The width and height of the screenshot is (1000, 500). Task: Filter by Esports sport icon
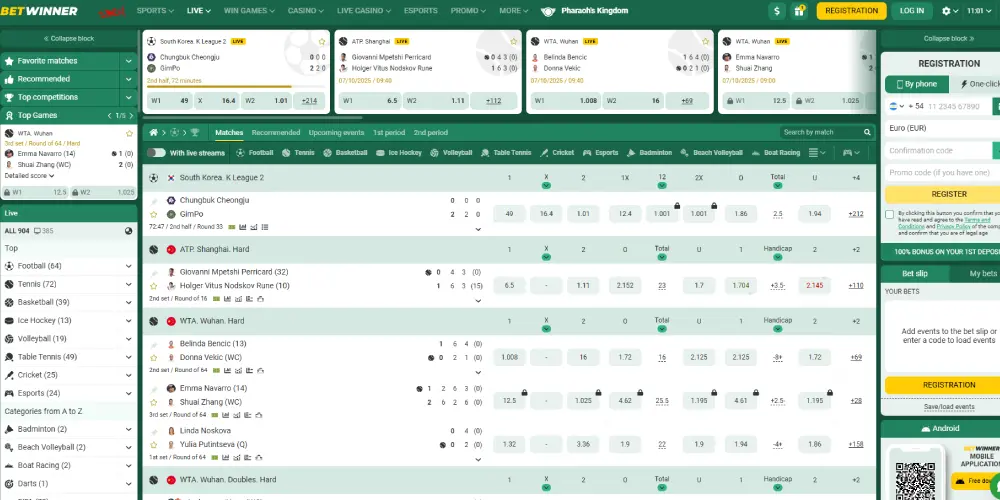point(587,153)
